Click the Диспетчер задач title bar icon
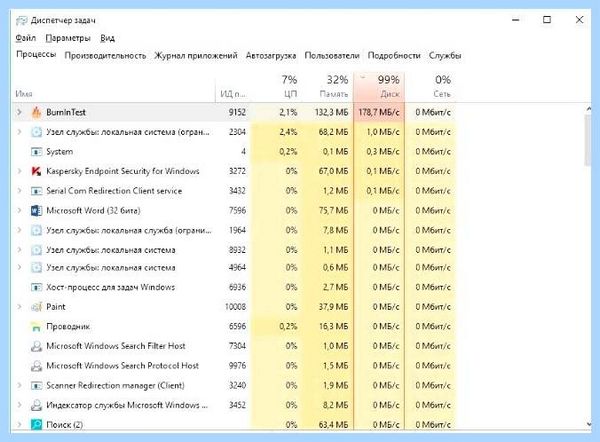The height and width of the screenshot is (442, 600). [22, 20]
